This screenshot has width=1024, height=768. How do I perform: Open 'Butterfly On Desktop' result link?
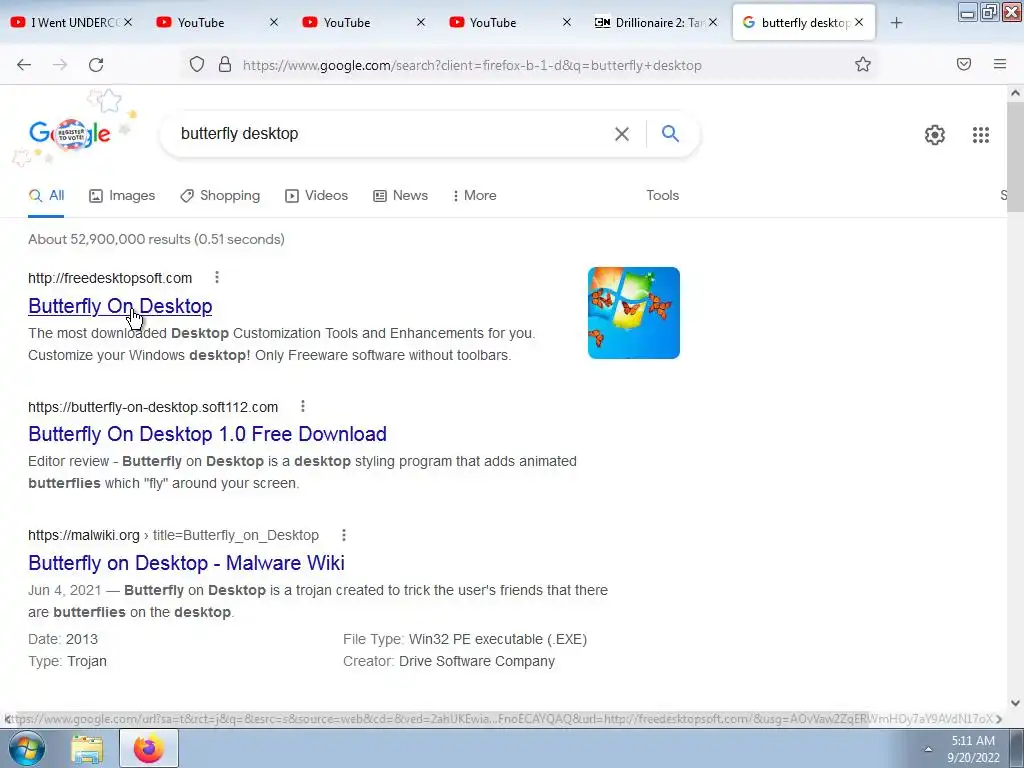[120, 306]
